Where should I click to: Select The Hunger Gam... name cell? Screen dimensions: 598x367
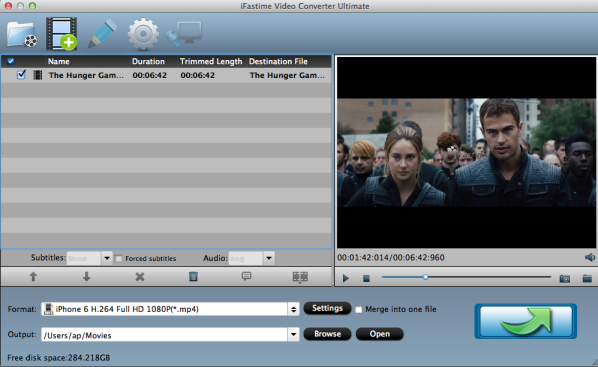point(86,75)
